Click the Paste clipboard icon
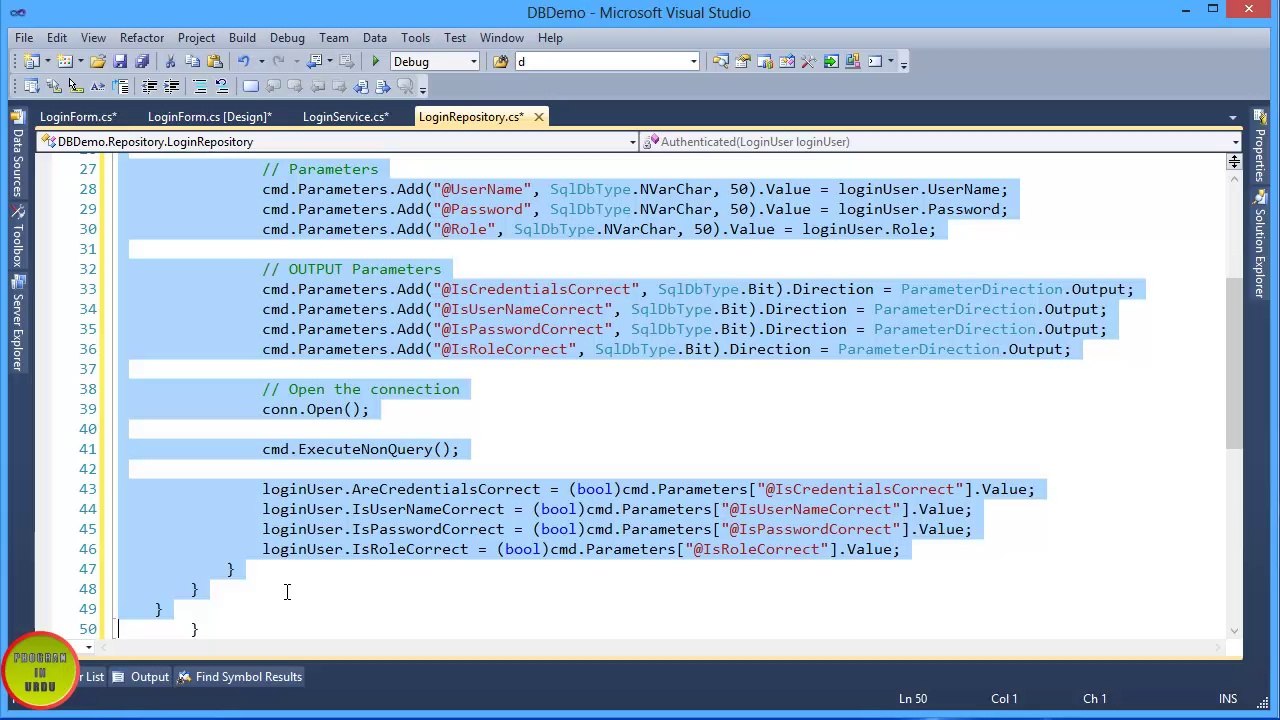Screen dimensions: 1280x720 [x=214, y=61]
